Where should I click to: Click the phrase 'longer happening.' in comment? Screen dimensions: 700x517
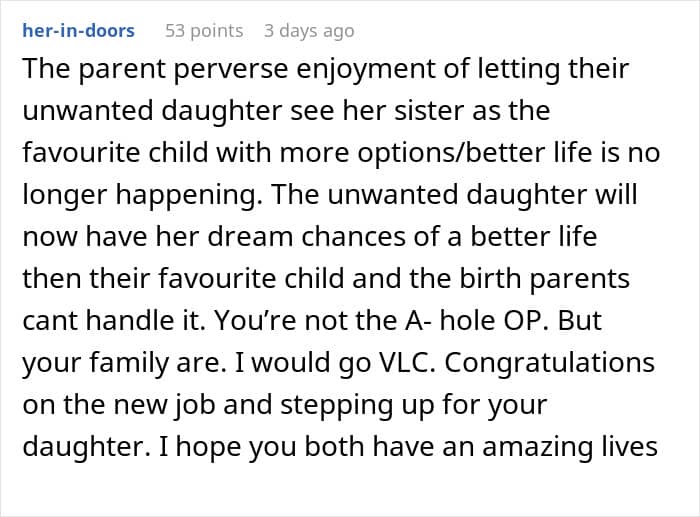point(142,195)
